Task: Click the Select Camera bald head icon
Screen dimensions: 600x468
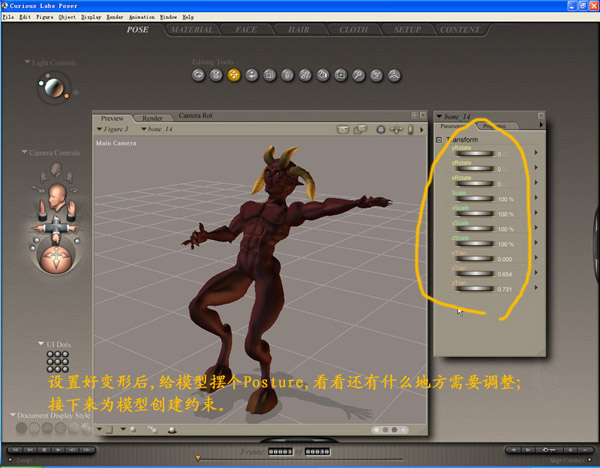Action: click(x=57, y=197)
